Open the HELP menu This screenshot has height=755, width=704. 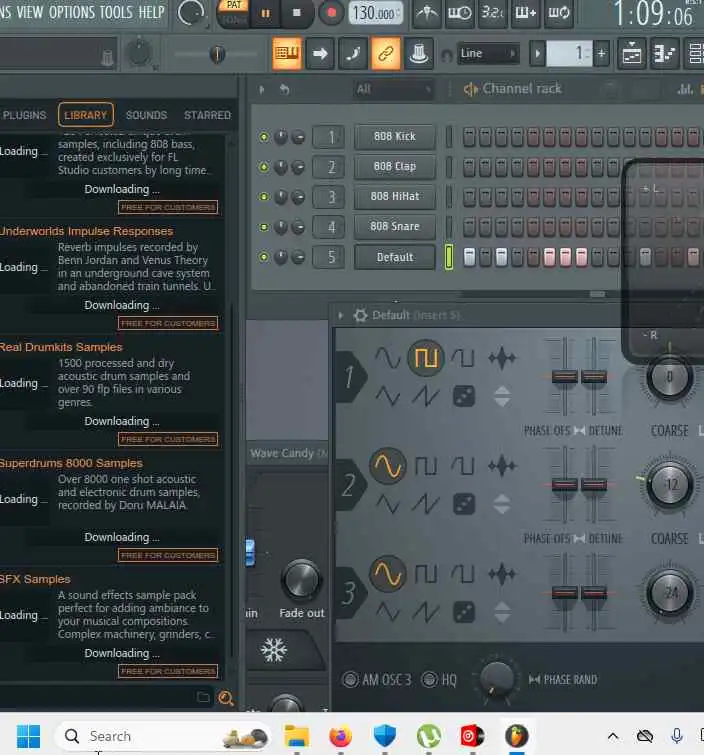(x=151, y=12)
